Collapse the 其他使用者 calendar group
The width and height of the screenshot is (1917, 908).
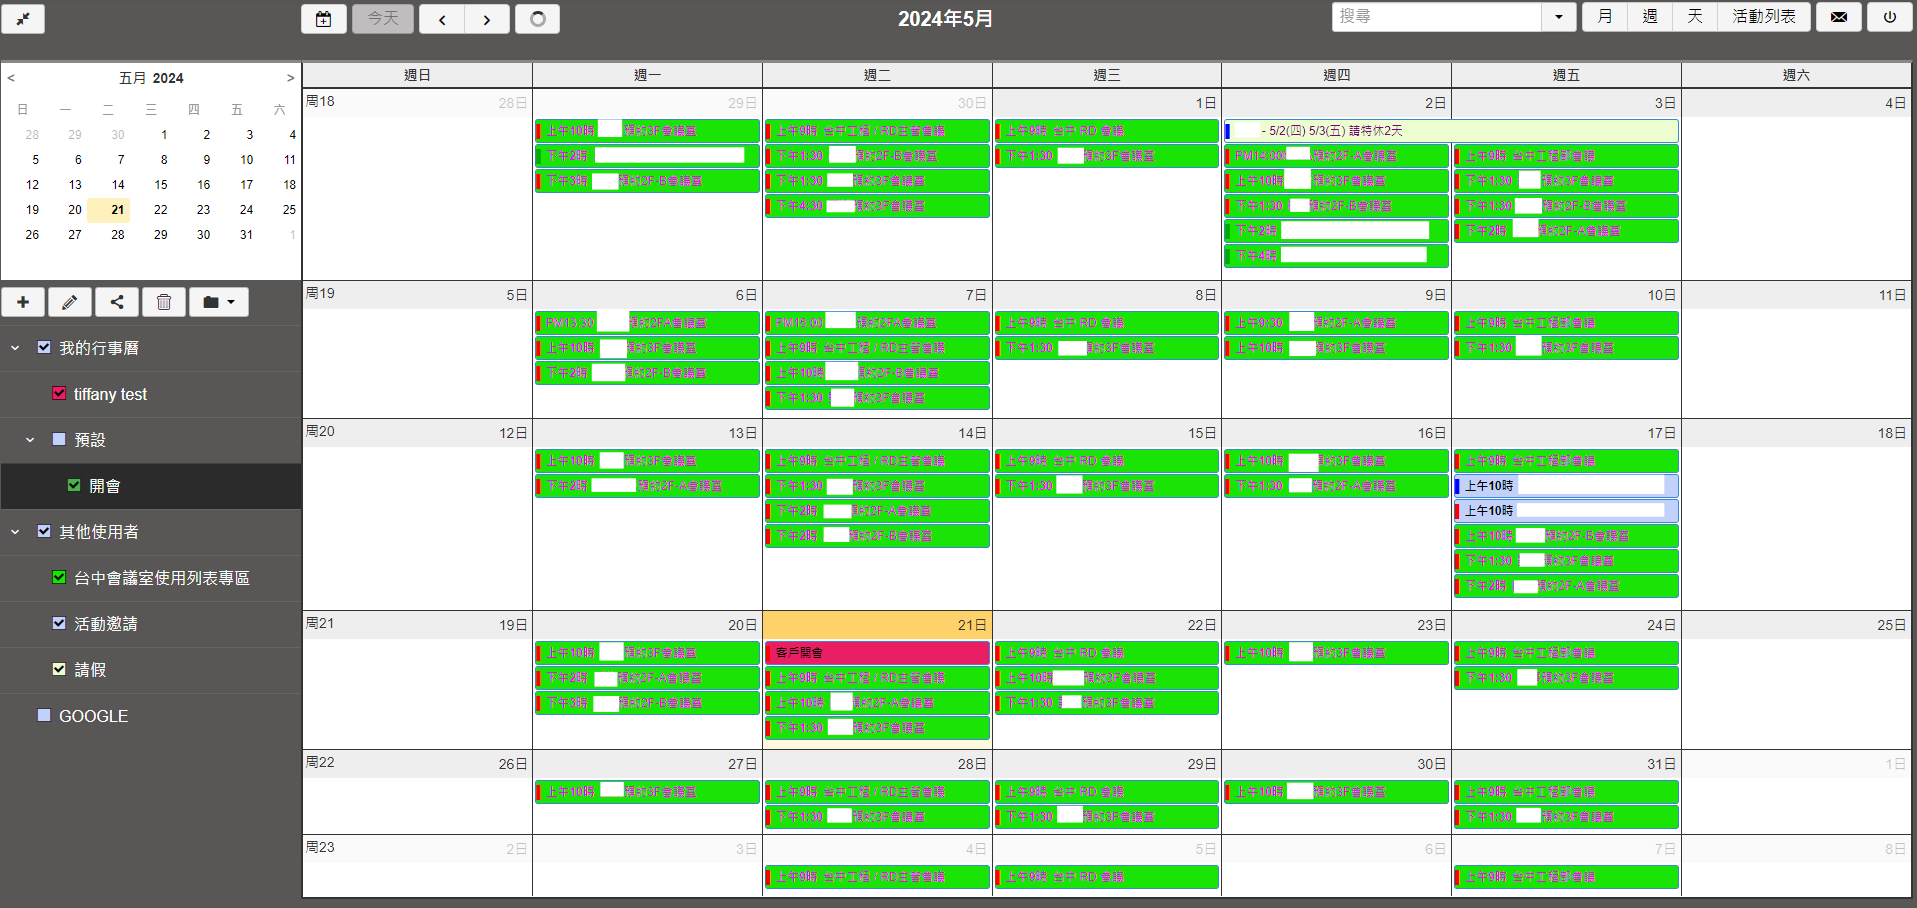[15, 532]
